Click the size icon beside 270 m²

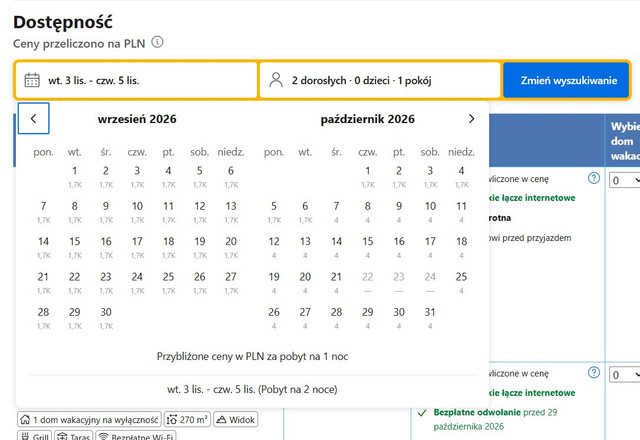pyautogui.click(x=172, y=419)
